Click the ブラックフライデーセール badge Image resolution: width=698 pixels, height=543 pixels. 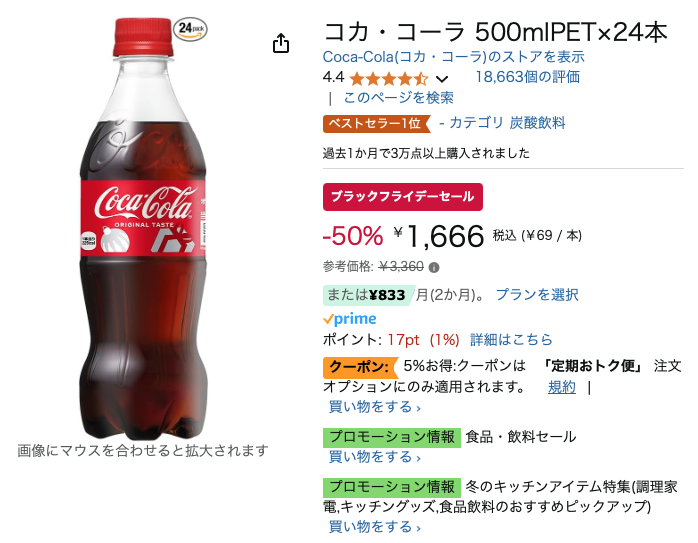click(x=403, y=196)
